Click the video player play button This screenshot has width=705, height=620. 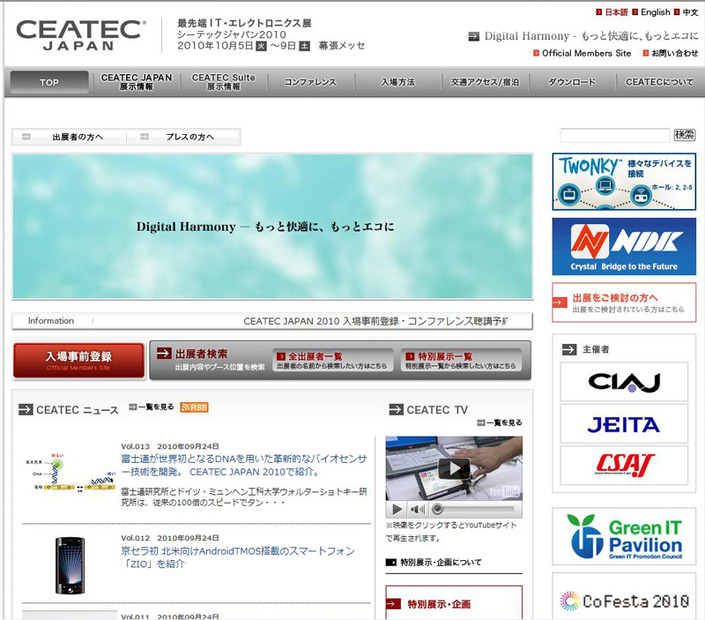click(x=397, y=509)
